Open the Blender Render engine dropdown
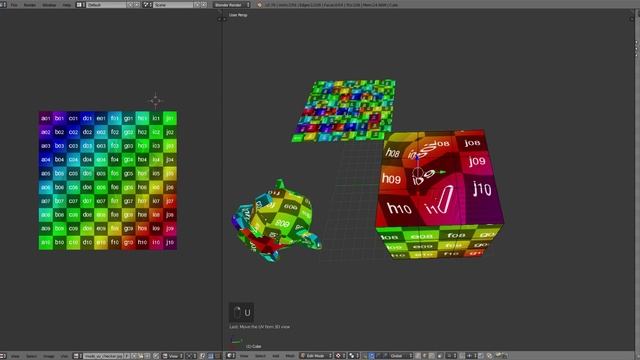The image size is (640, 360). tap(231, 4)
